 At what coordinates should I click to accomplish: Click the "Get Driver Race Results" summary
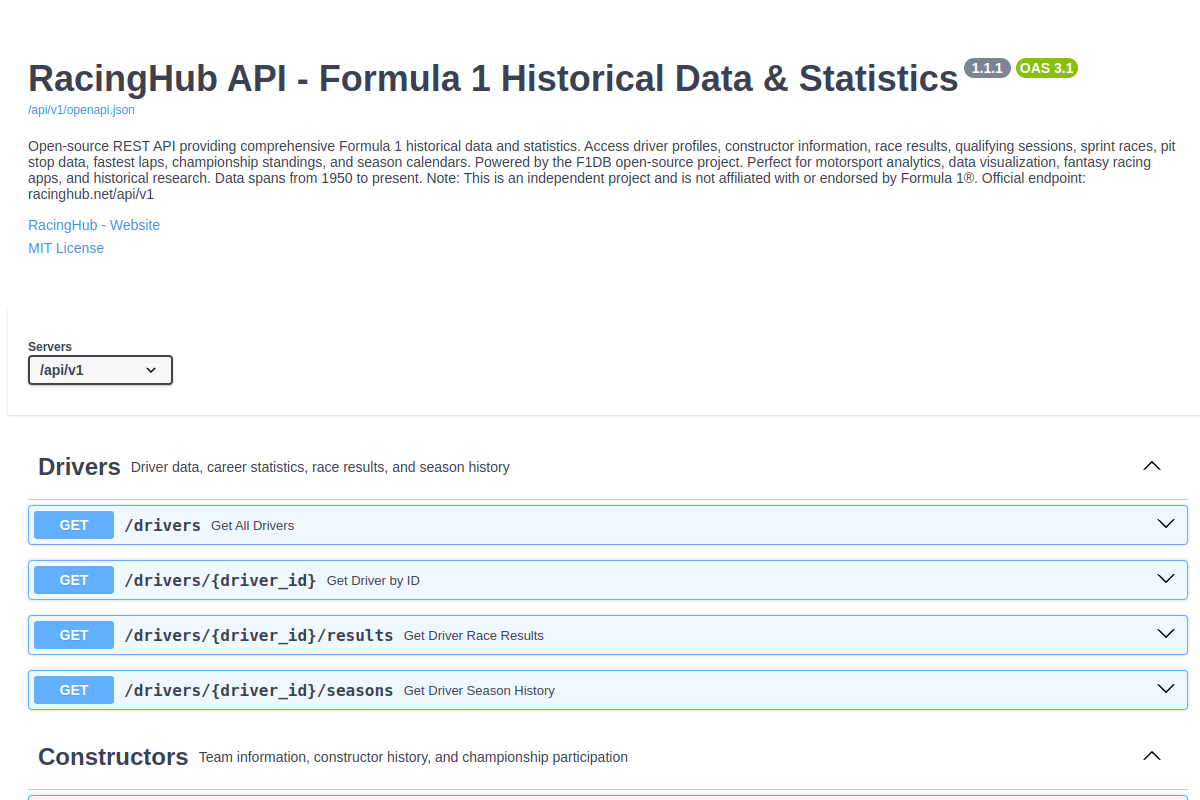click(474, 636)
